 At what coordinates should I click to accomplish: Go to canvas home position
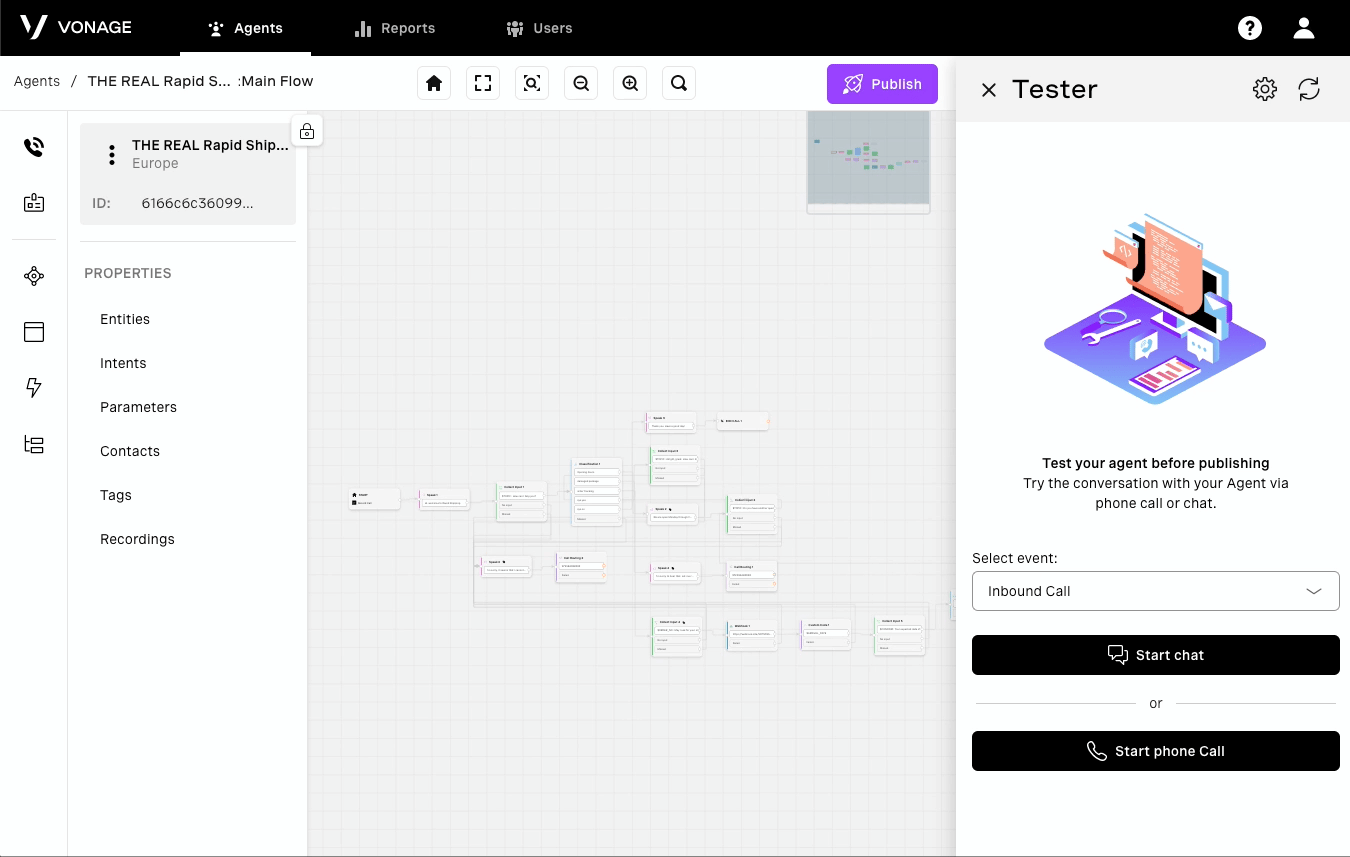point(434,84)
